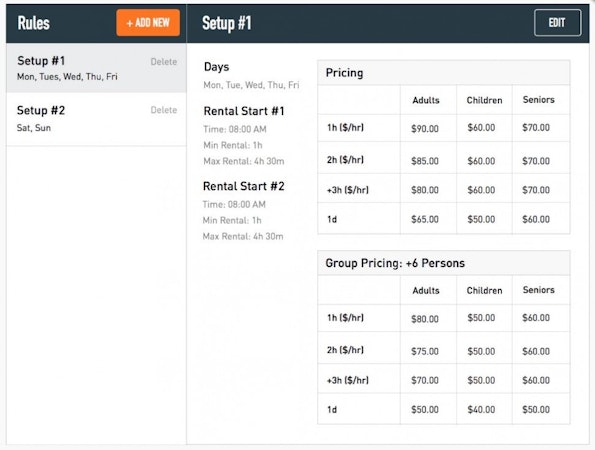Click 'Time: 08:00 AM' under Rental Start #1
Image resolution: width=595 pixels, height=450 pixels.
tap(235, 129)
